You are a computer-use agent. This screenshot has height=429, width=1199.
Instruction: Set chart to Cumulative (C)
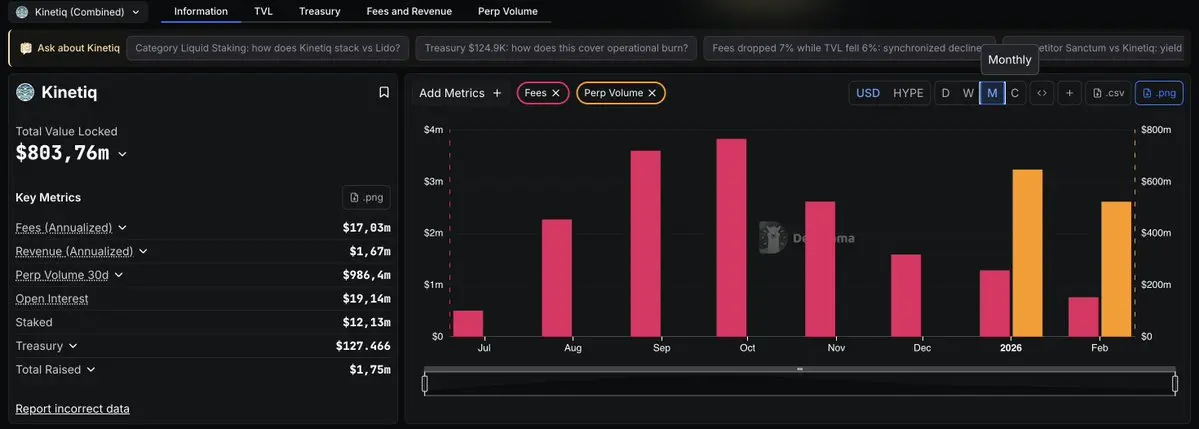(1015, 93)
